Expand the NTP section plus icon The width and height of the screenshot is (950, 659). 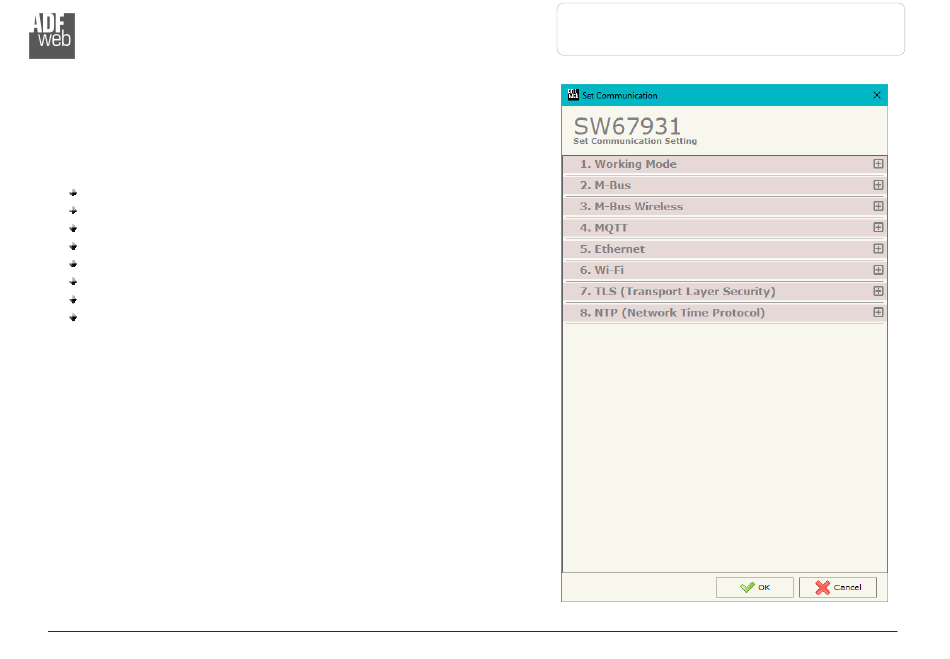878,313
